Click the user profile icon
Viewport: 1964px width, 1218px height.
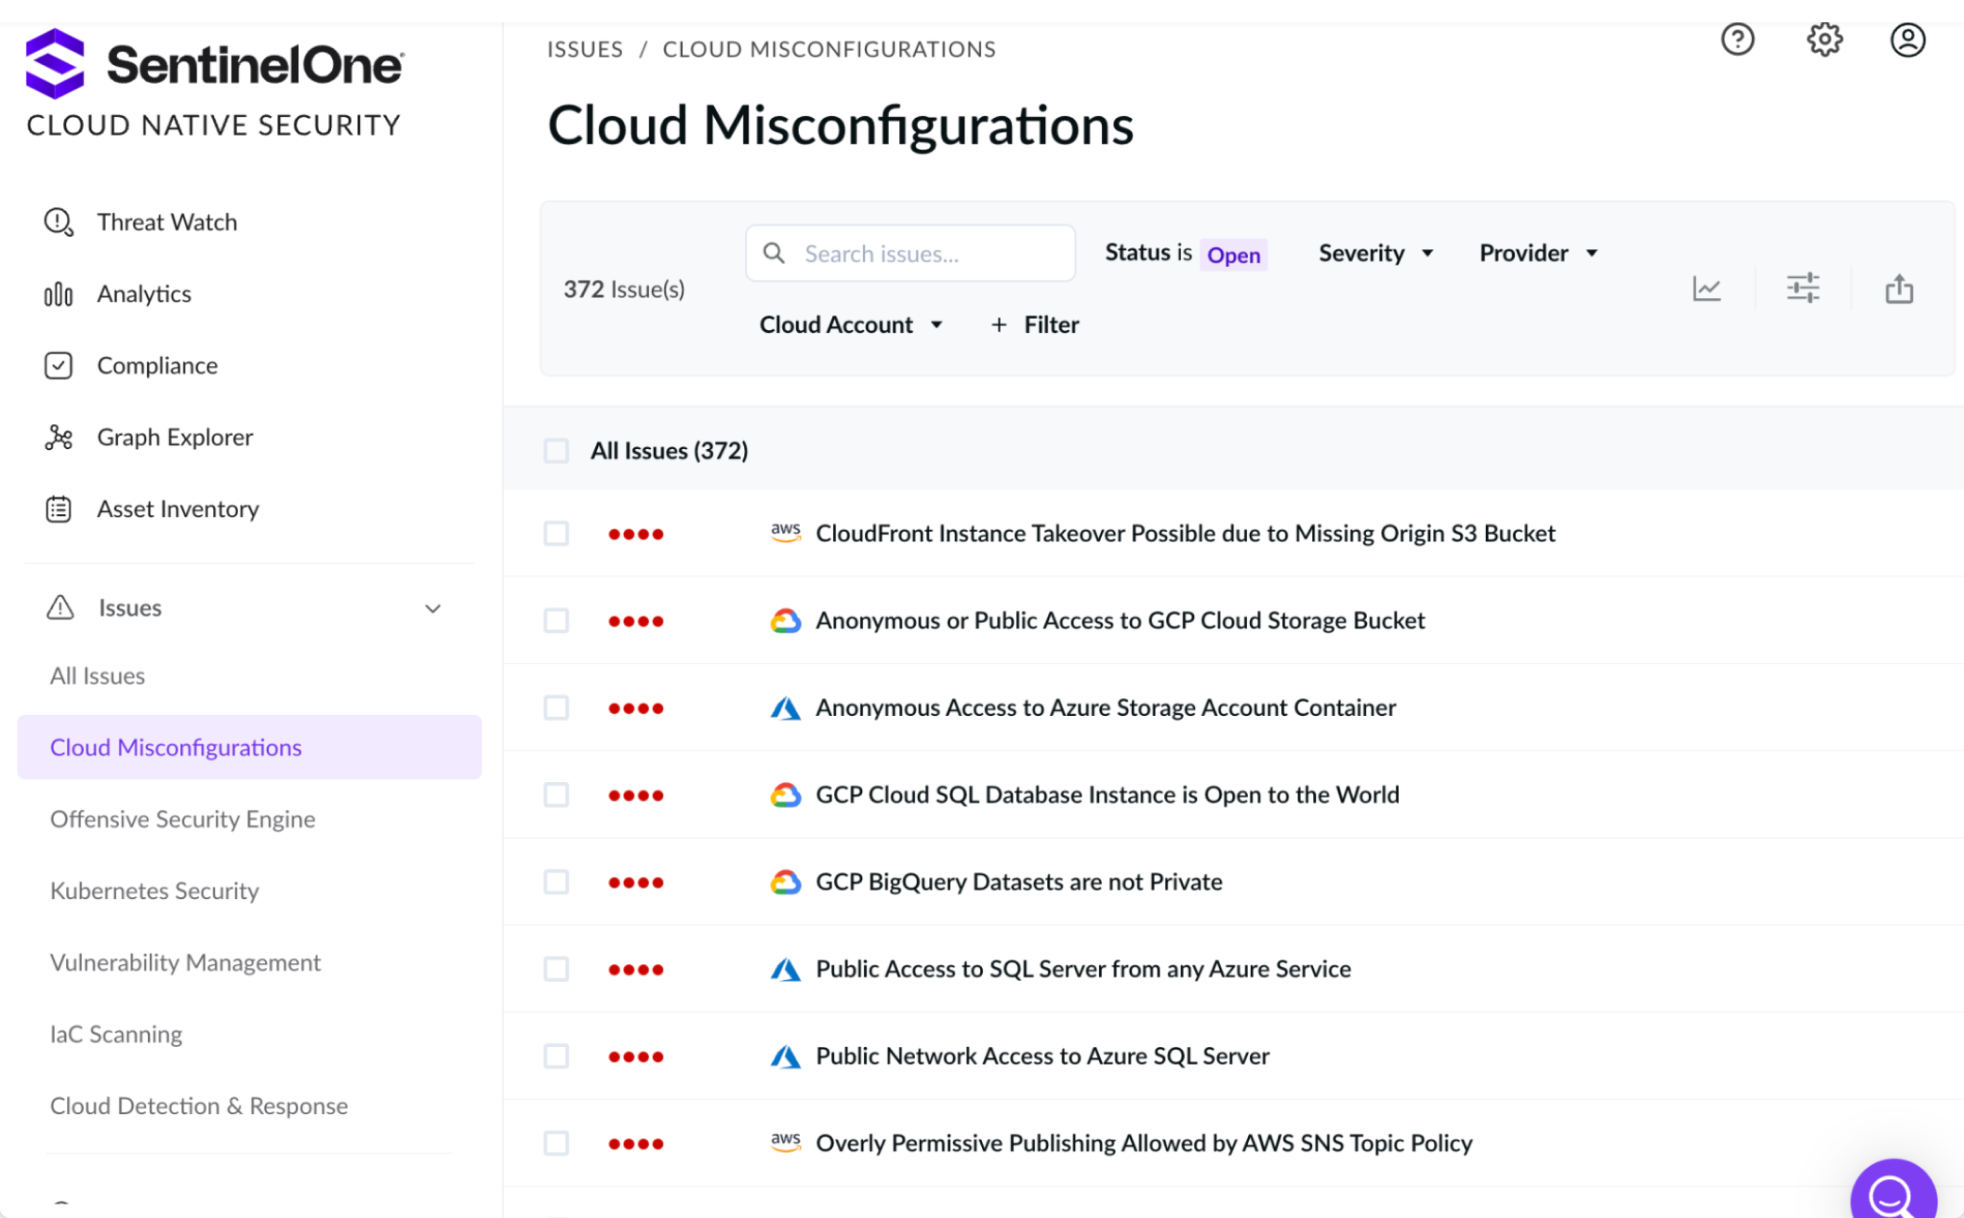[x=1907, y=40]
